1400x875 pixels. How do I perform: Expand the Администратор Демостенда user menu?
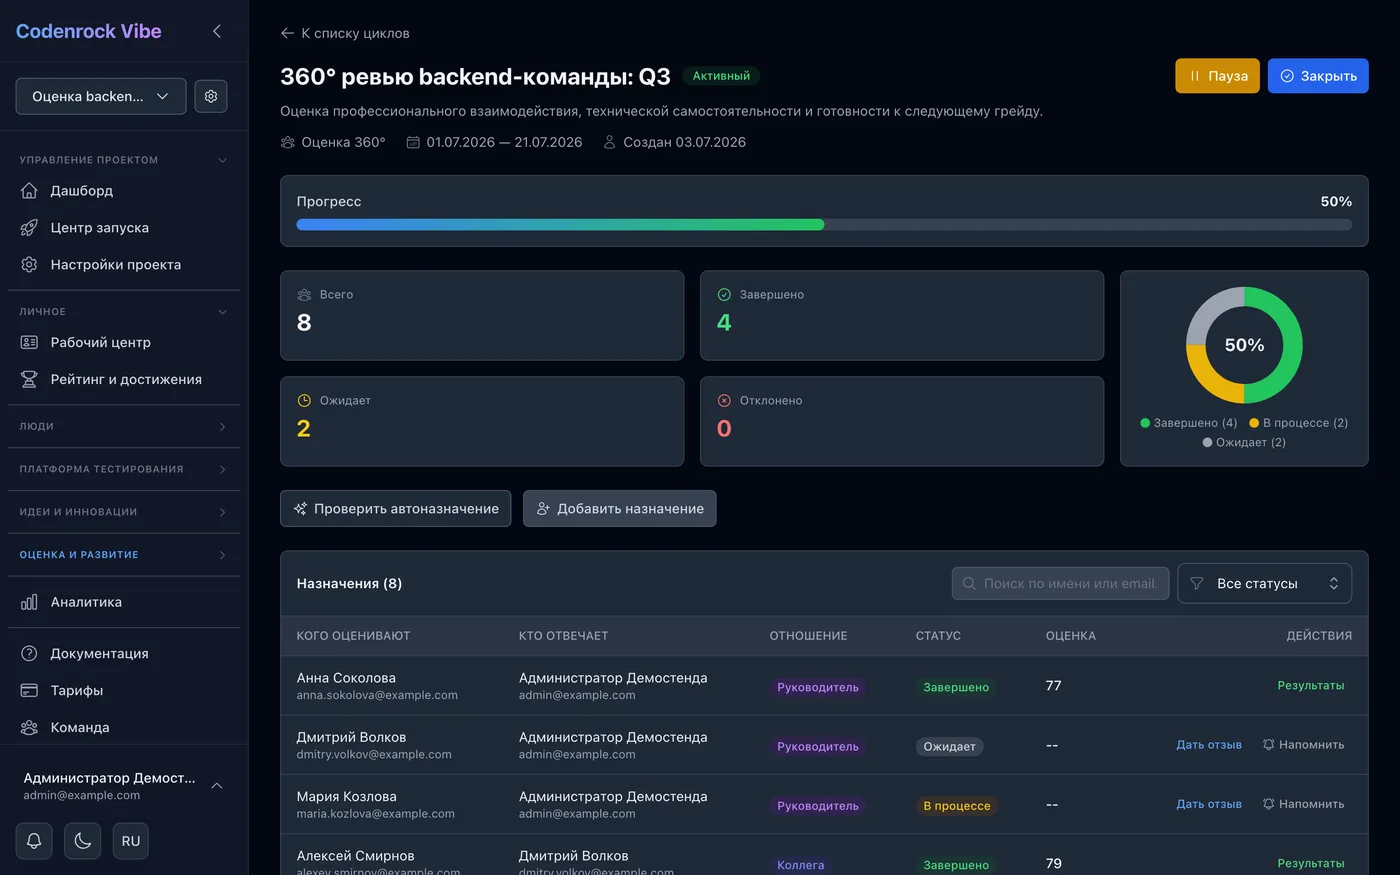124,786
